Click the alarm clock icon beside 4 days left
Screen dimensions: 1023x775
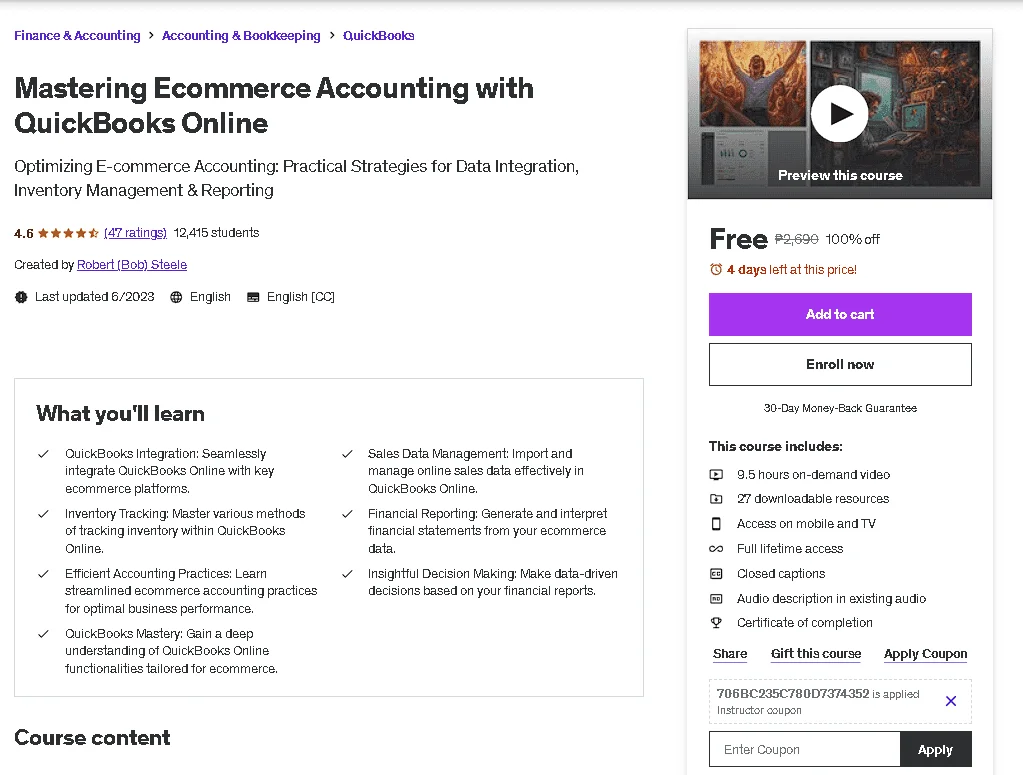tap(716, 269)
